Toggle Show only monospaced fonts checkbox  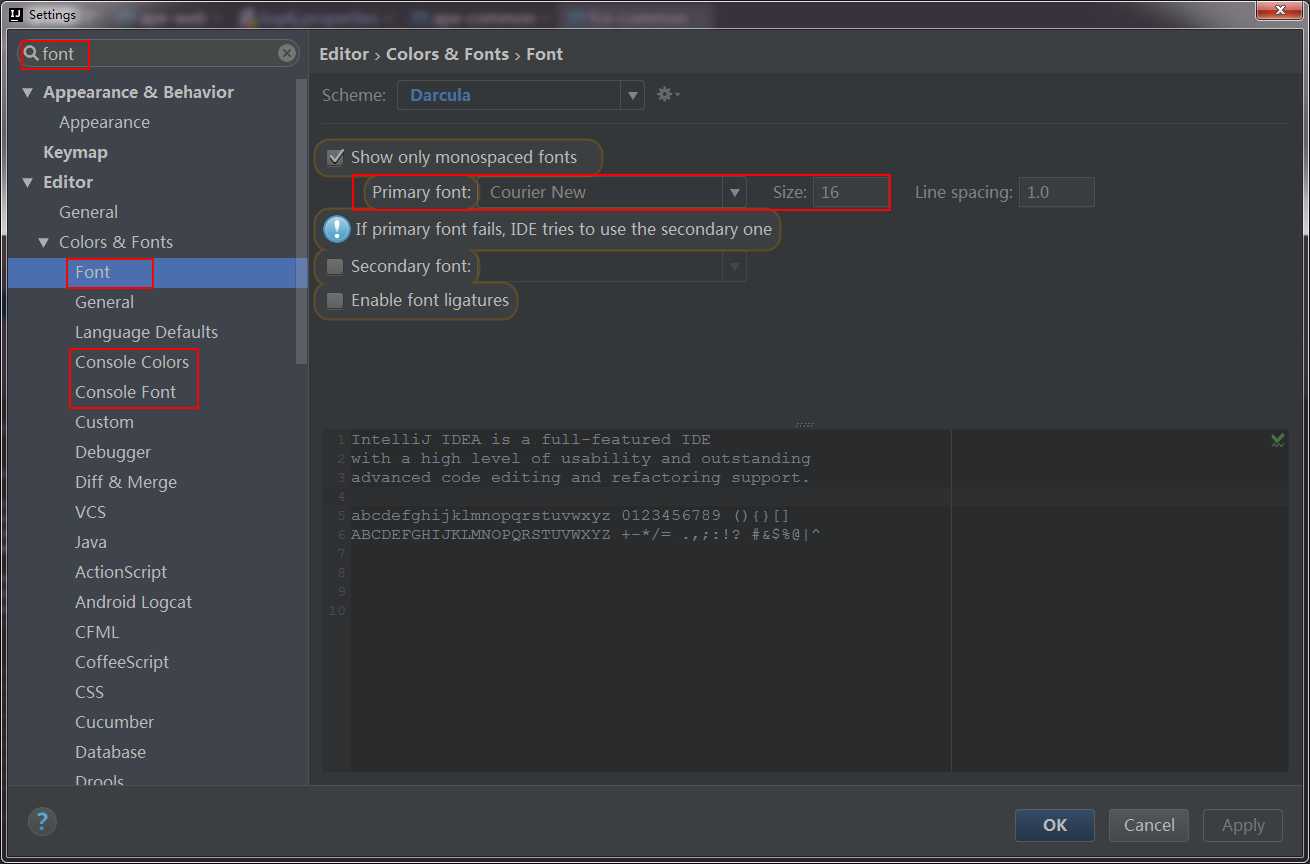point(335,157)
